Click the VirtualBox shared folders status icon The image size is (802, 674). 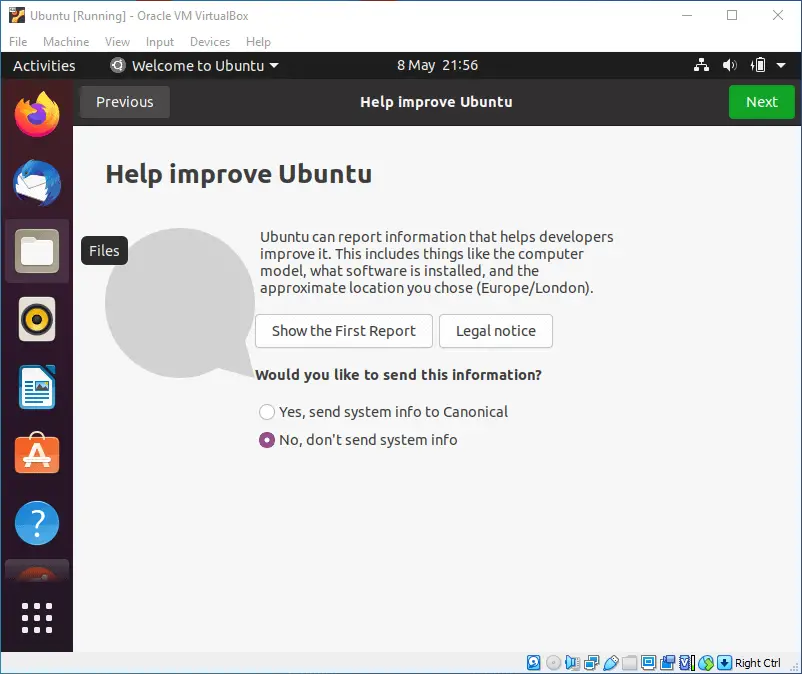coord(629,663)
